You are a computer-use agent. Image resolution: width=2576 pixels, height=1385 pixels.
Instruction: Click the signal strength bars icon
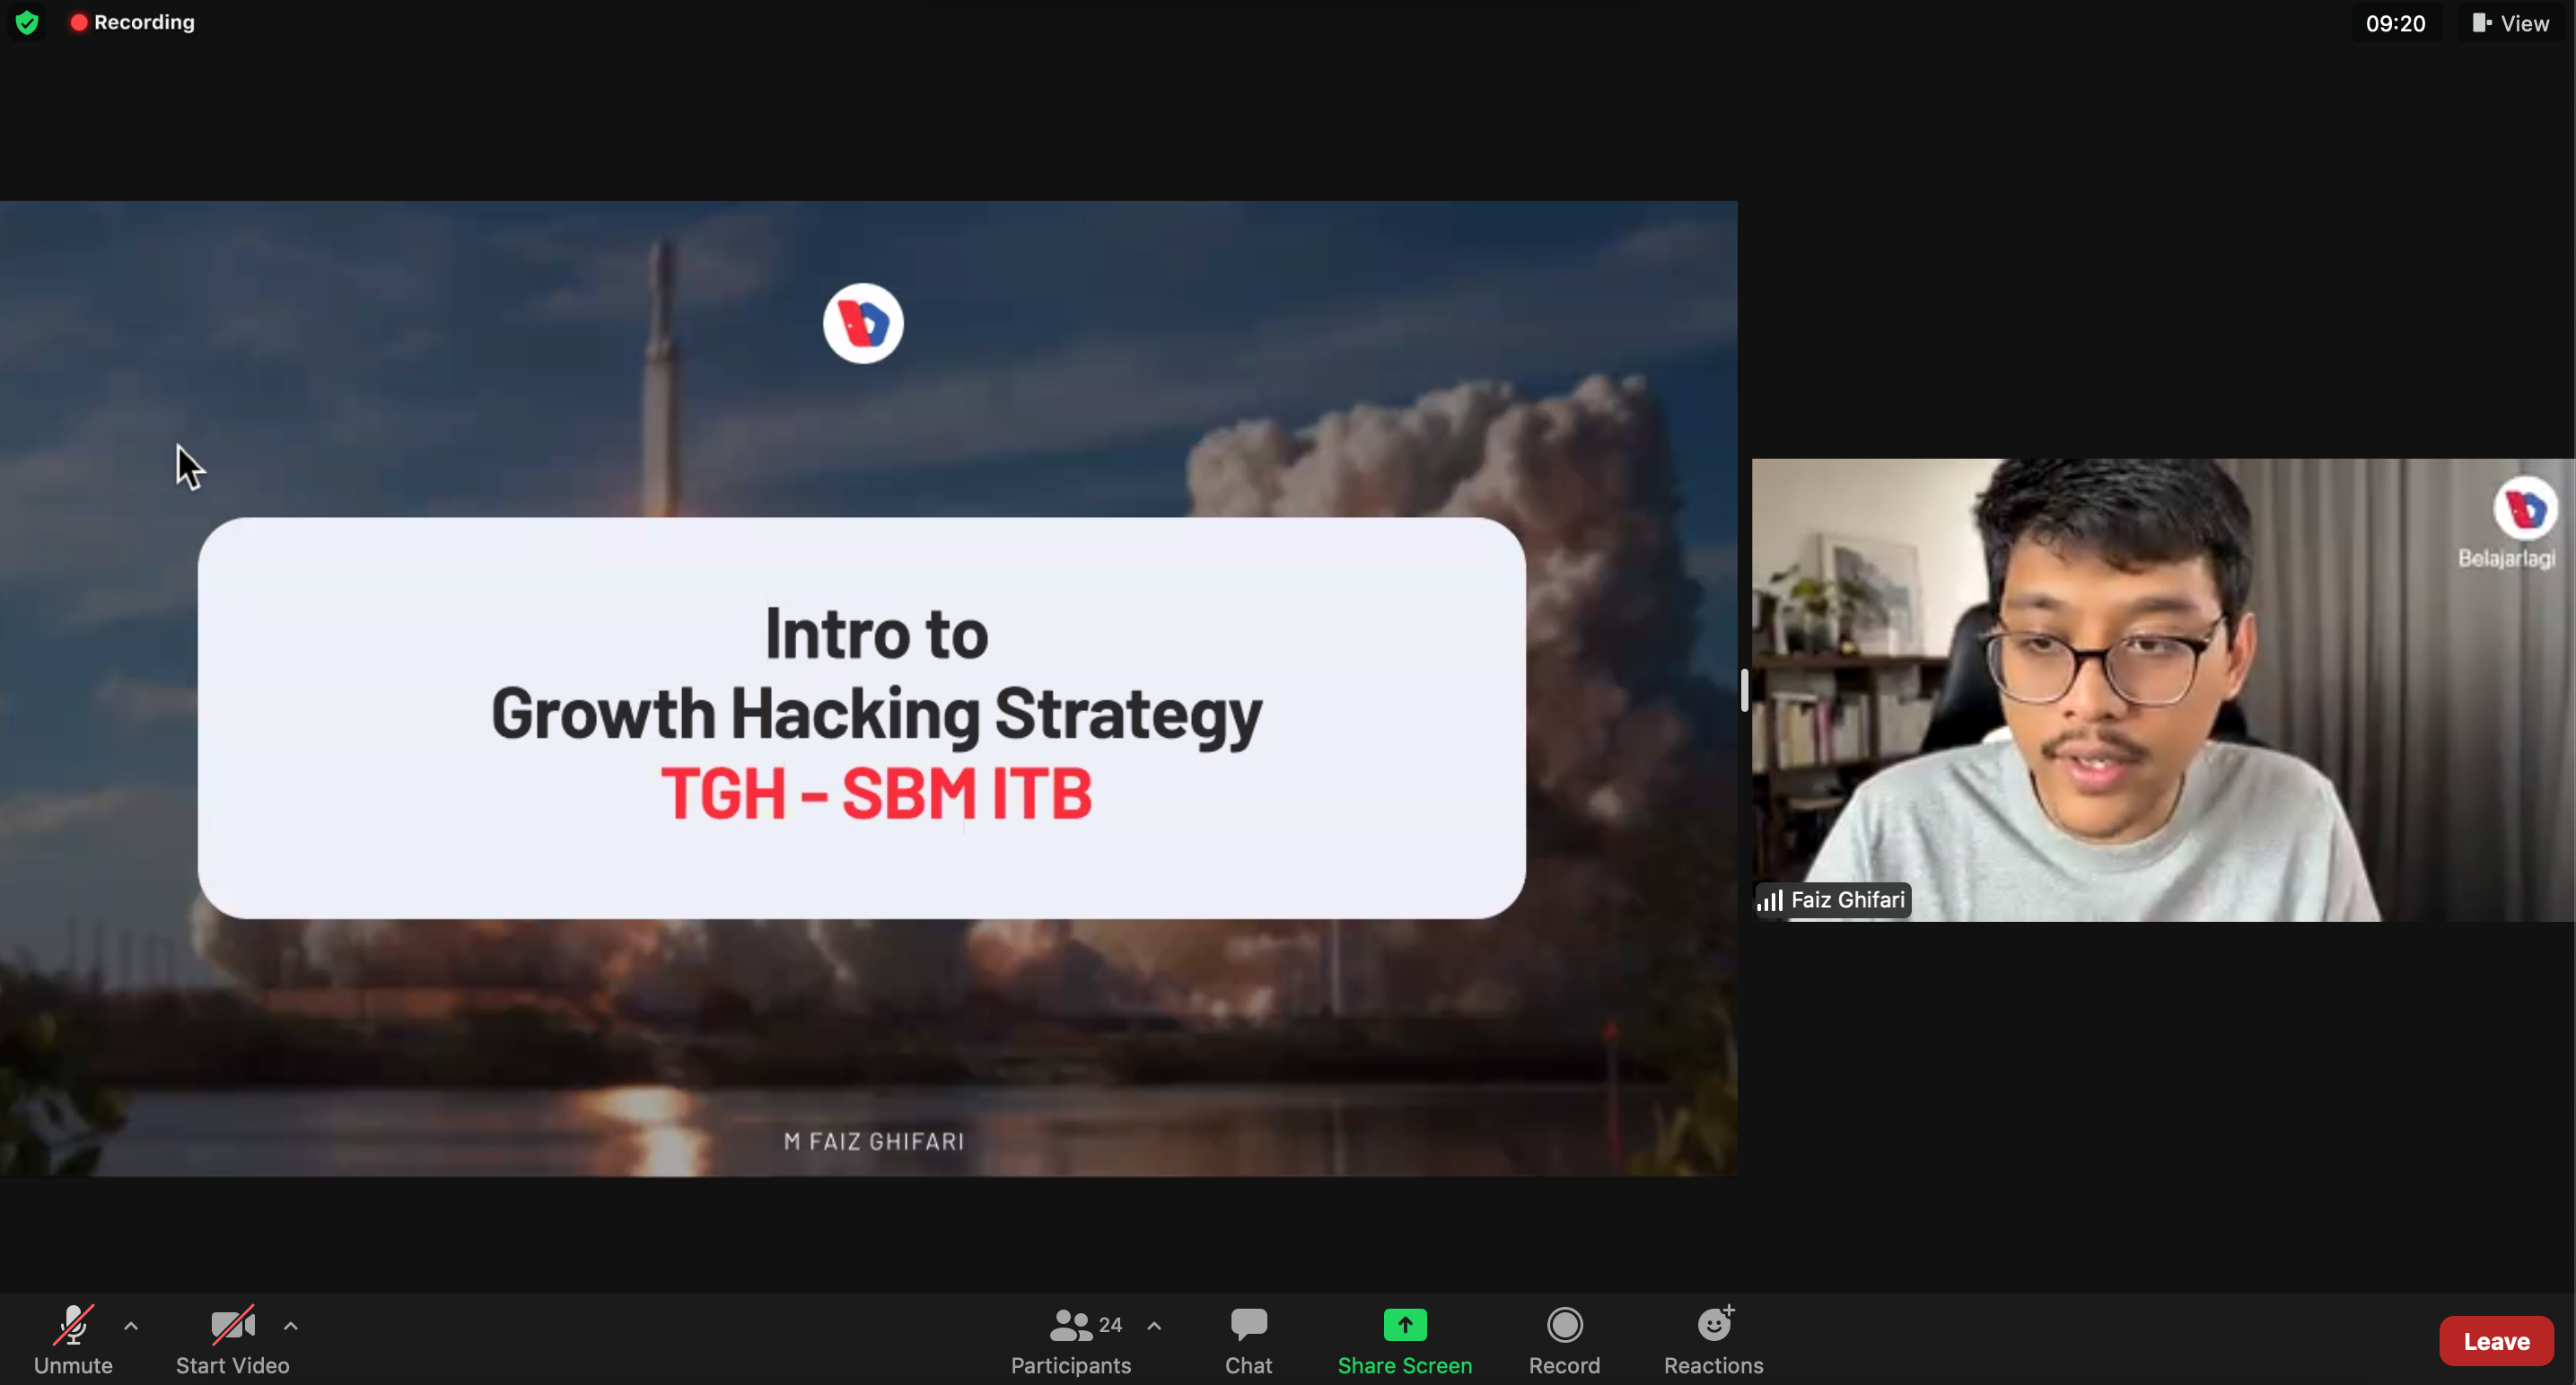point(1770,900)
